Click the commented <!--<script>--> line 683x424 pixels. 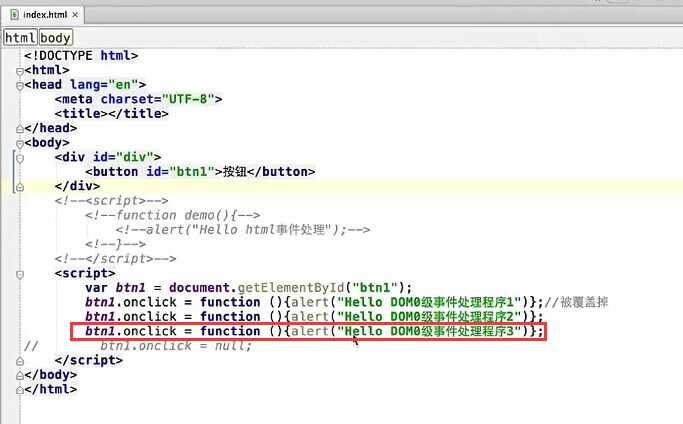[x=112, y=201]
